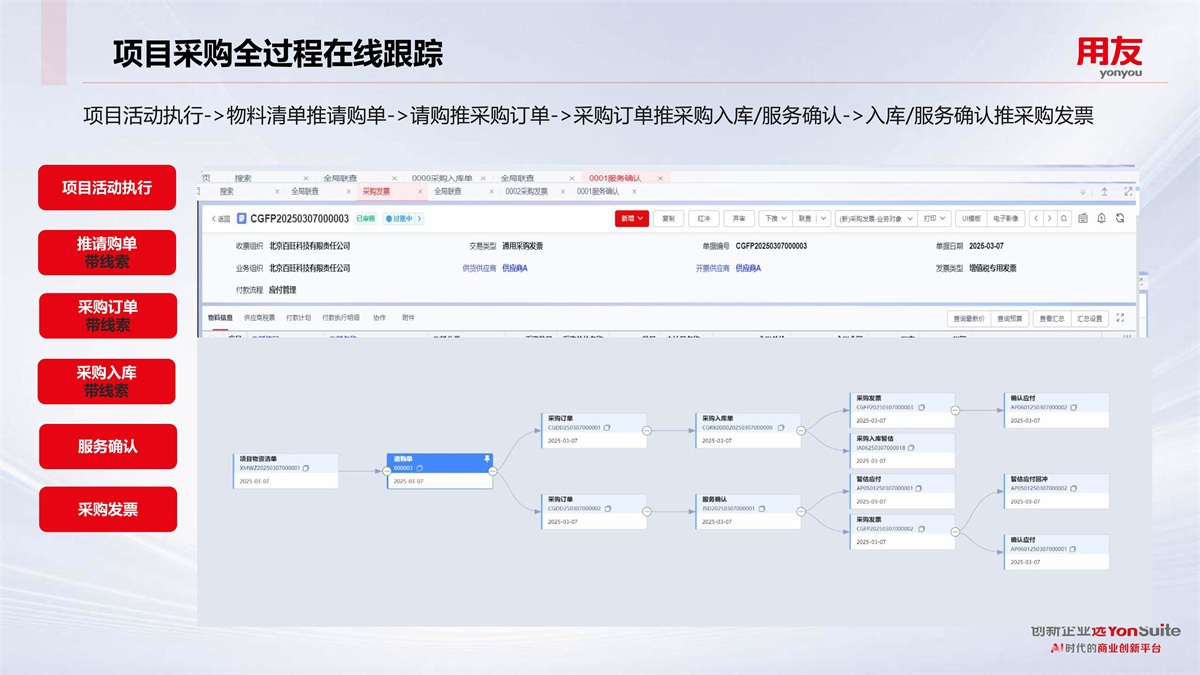
Task: Click the red 项目活动执行 button
Action: [107, 187]
